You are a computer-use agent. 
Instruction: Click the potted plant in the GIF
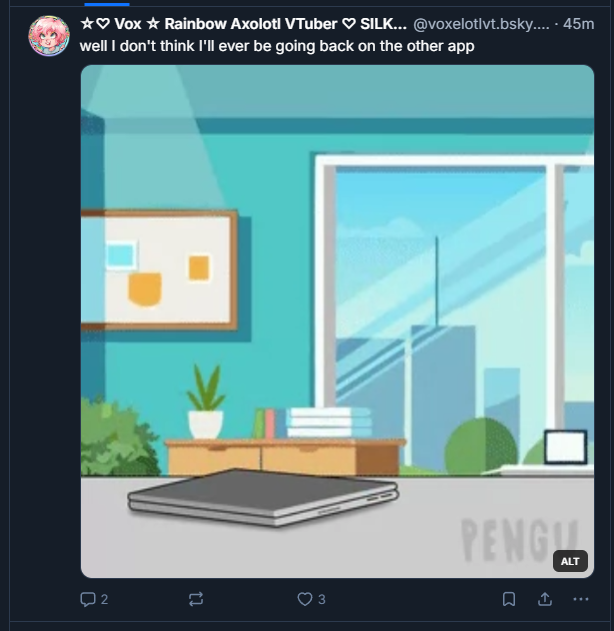click(x=206, y=402)
